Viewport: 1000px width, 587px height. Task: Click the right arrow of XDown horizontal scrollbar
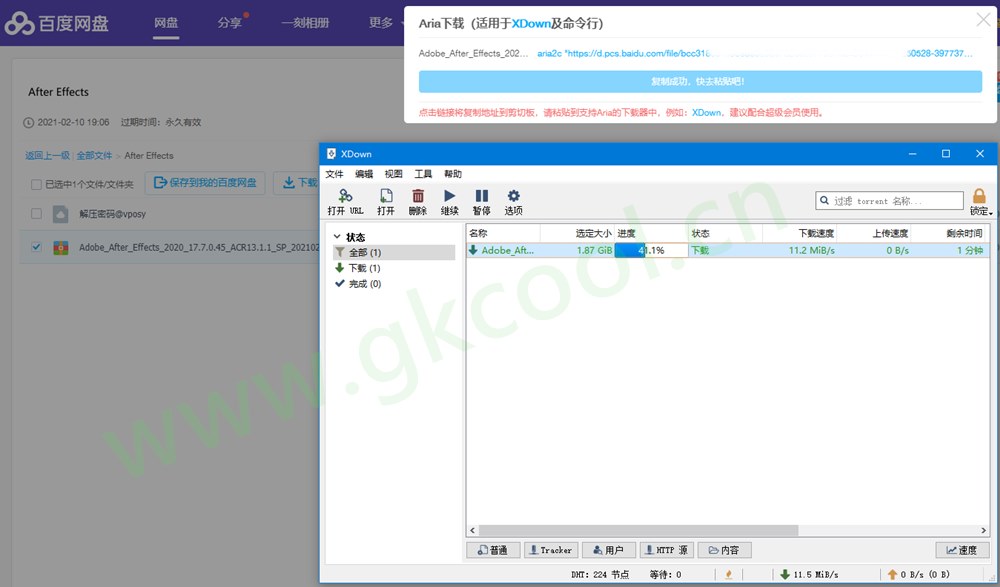[983, 530]
